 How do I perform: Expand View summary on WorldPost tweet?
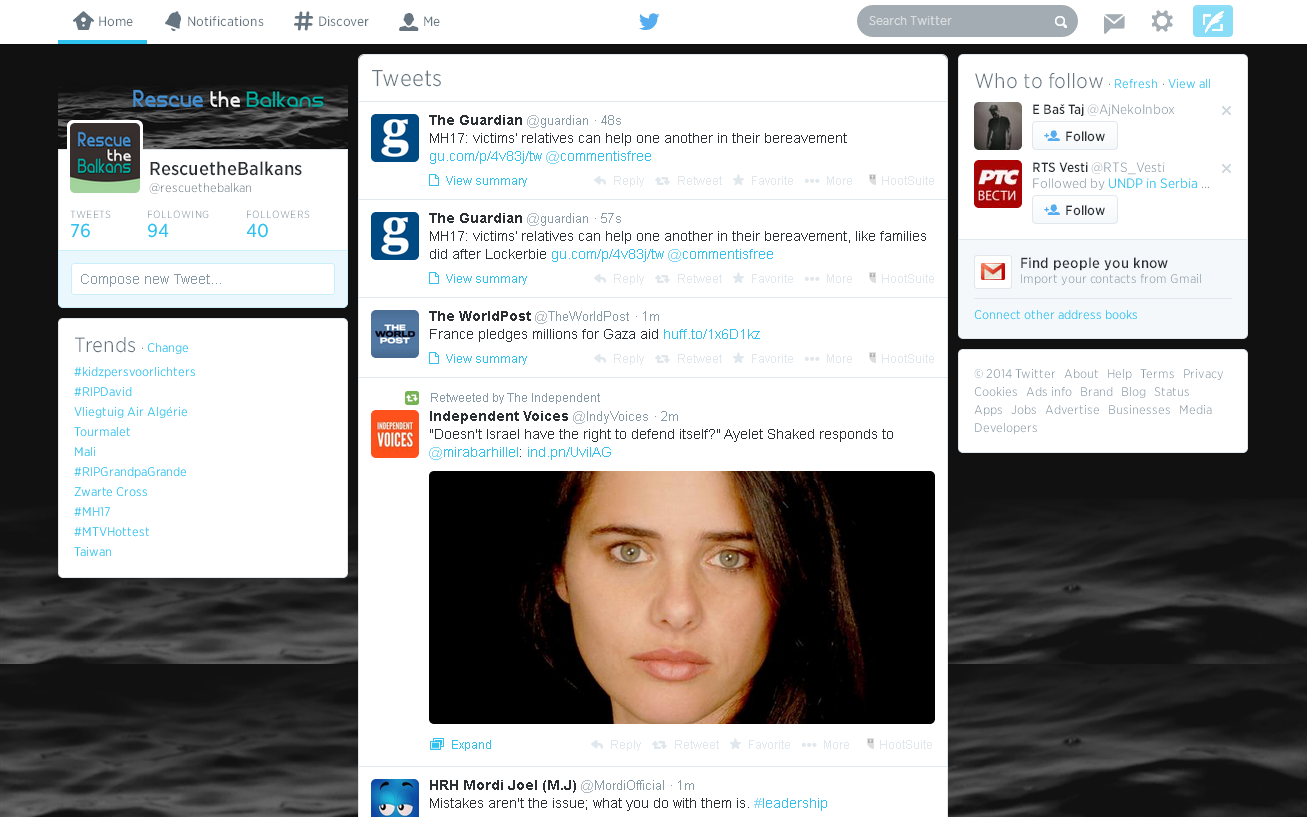point(478,359)
